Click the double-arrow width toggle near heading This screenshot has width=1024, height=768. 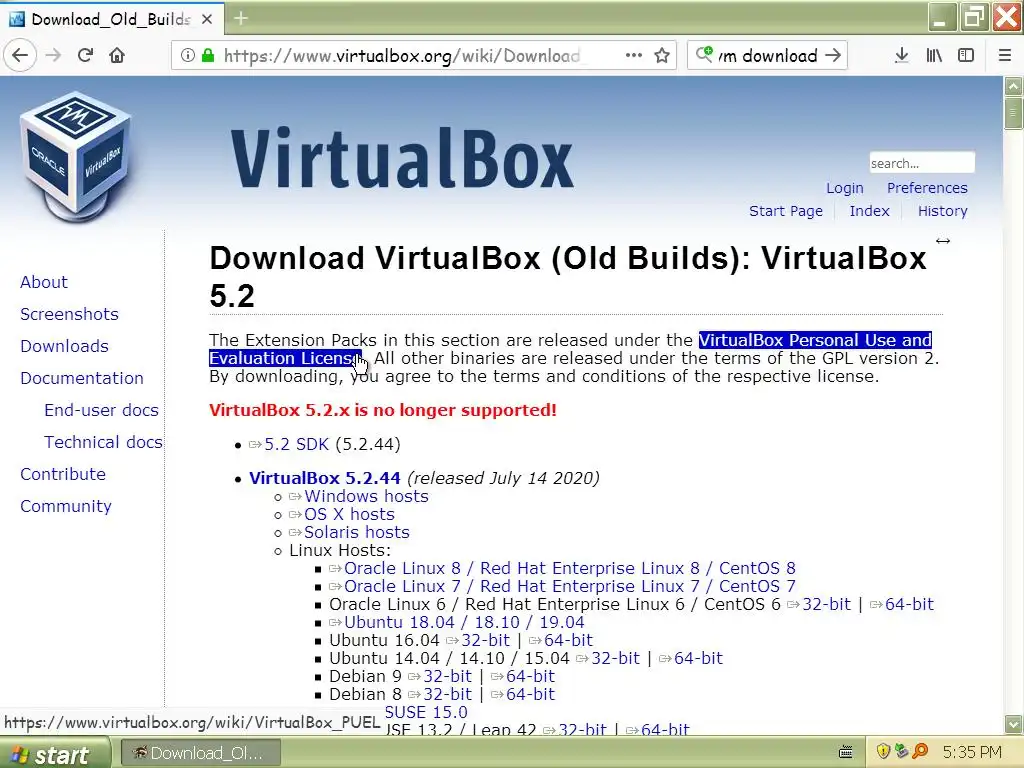click(x=942, y=241)
